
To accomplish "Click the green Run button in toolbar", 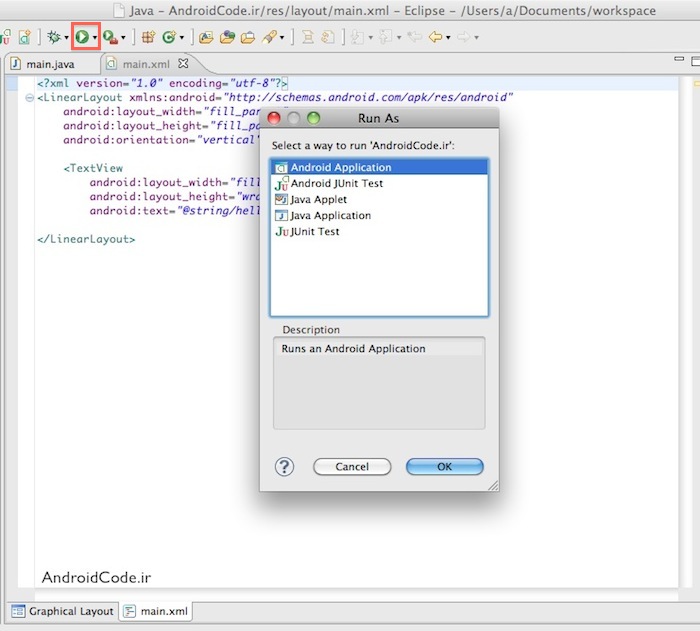I will (82, 37).
